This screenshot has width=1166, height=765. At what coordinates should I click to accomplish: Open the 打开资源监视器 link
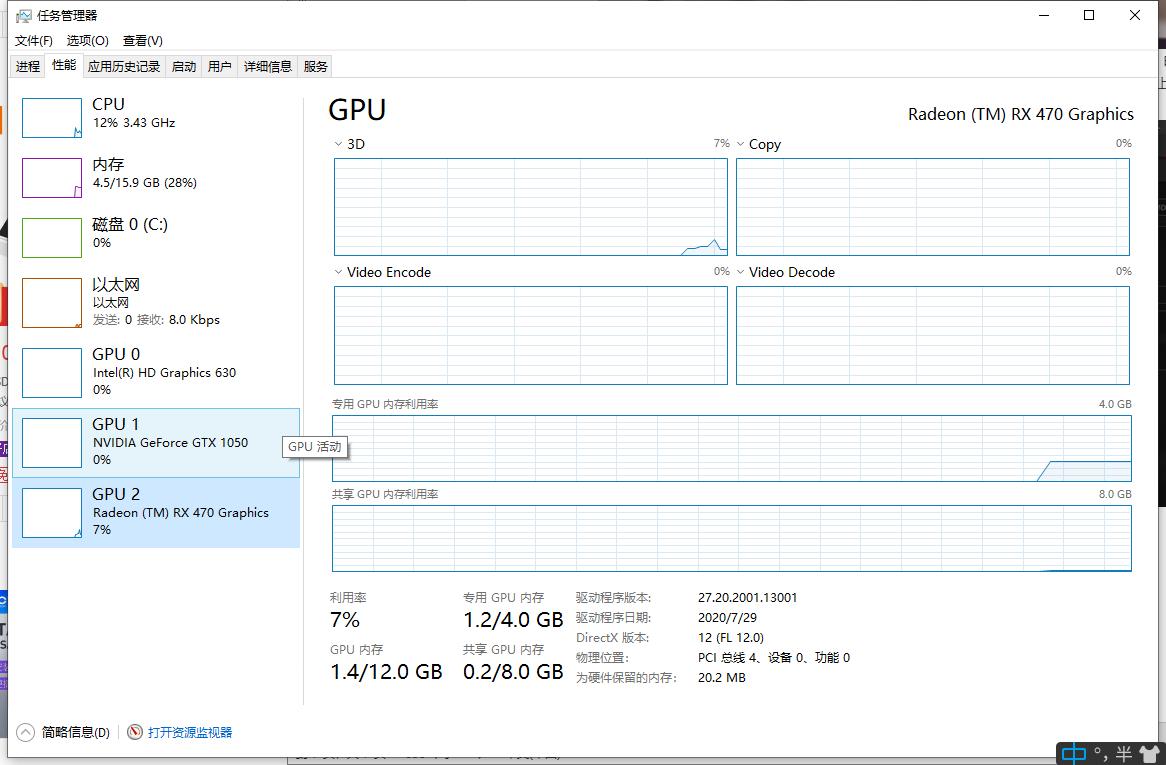point(190,732)
